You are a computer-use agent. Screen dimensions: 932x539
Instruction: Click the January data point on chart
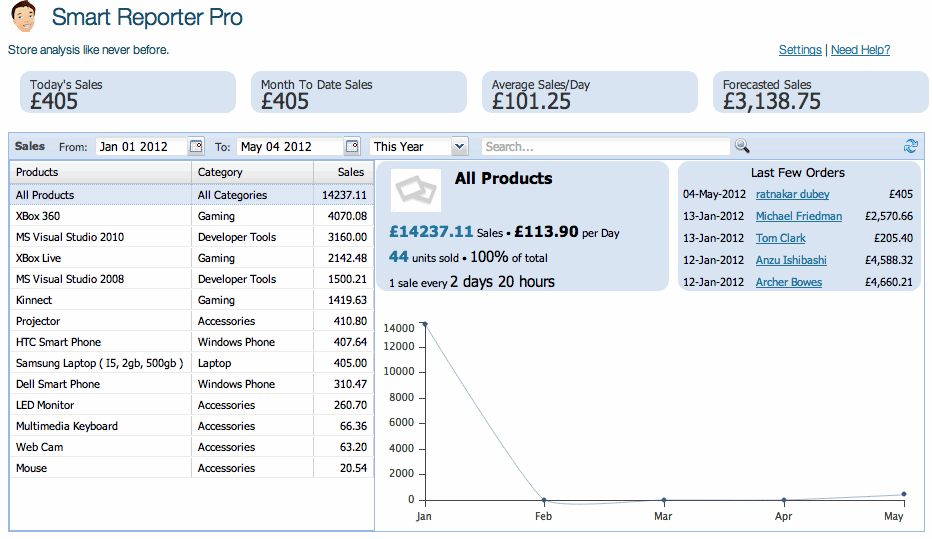coord(425,324)
